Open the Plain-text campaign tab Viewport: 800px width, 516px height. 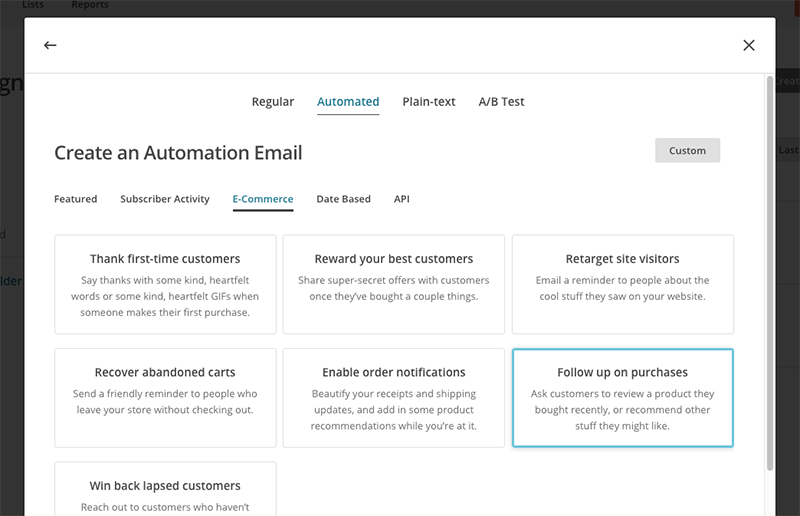coord(429,102)
